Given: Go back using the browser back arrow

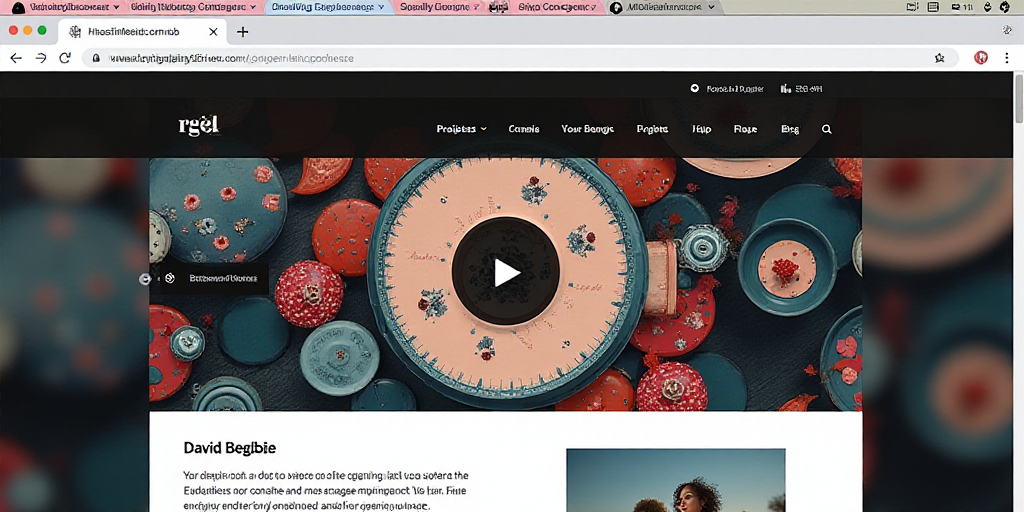Looking at the screenshot, I should click(16, 58).
